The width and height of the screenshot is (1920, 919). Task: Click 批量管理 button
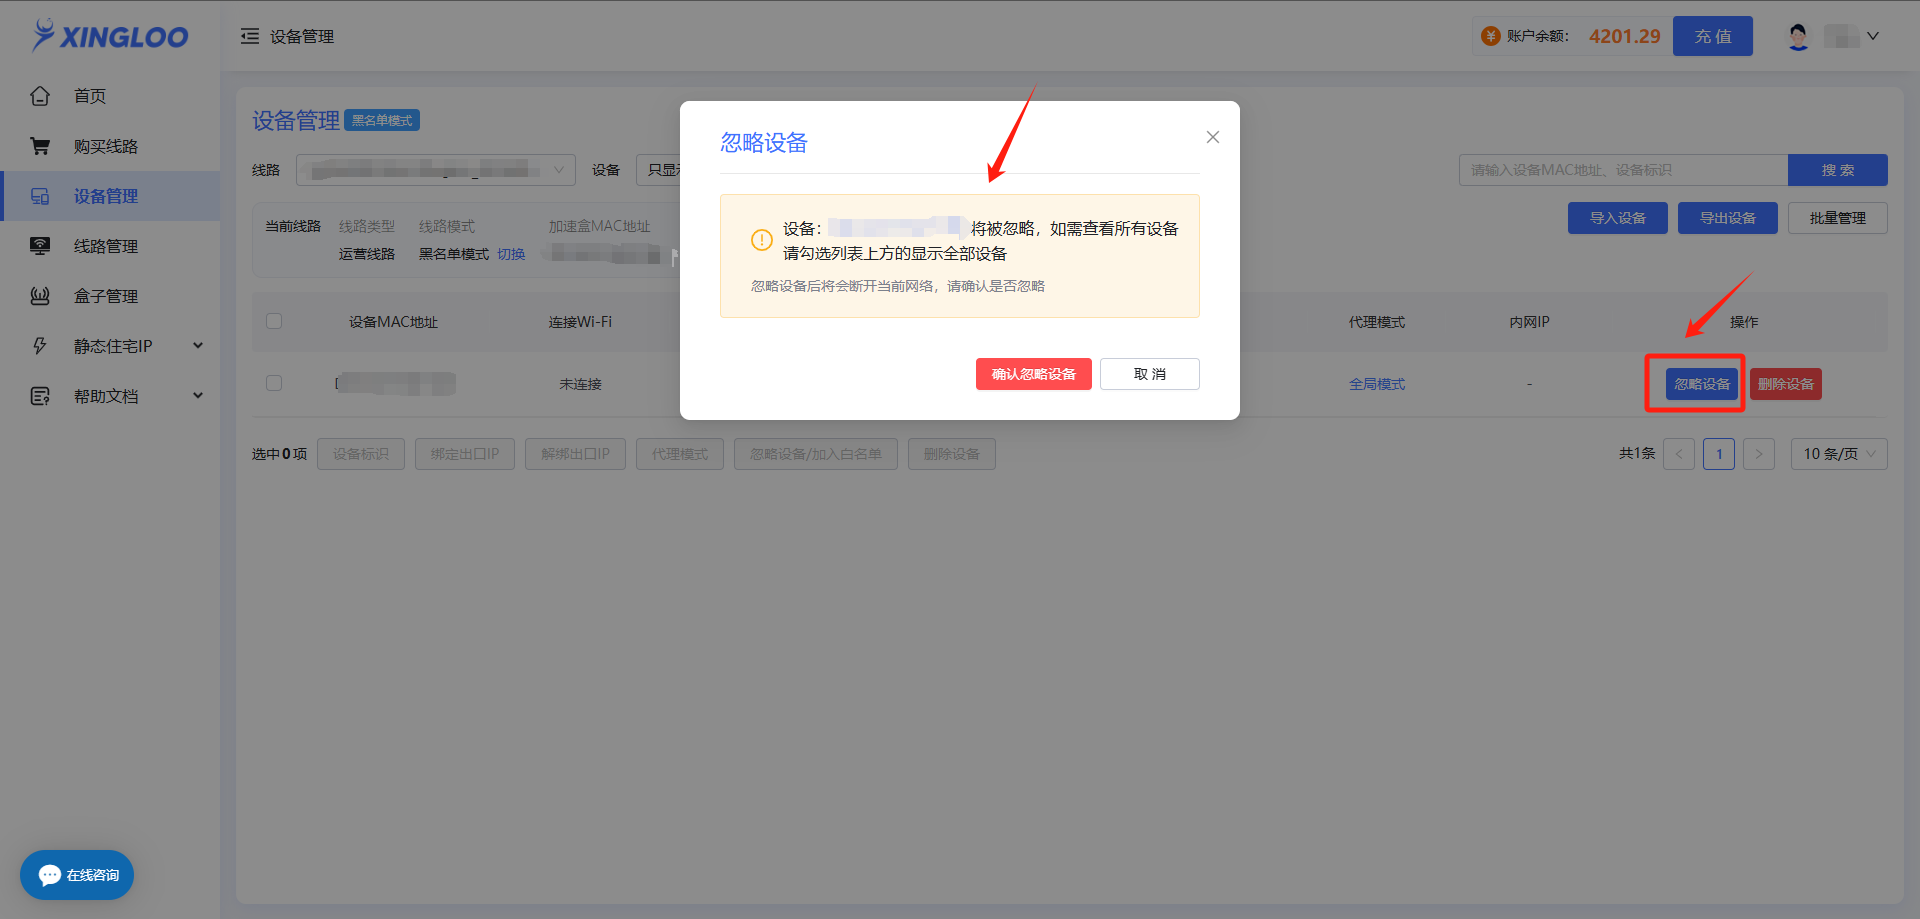[1838, 218]
